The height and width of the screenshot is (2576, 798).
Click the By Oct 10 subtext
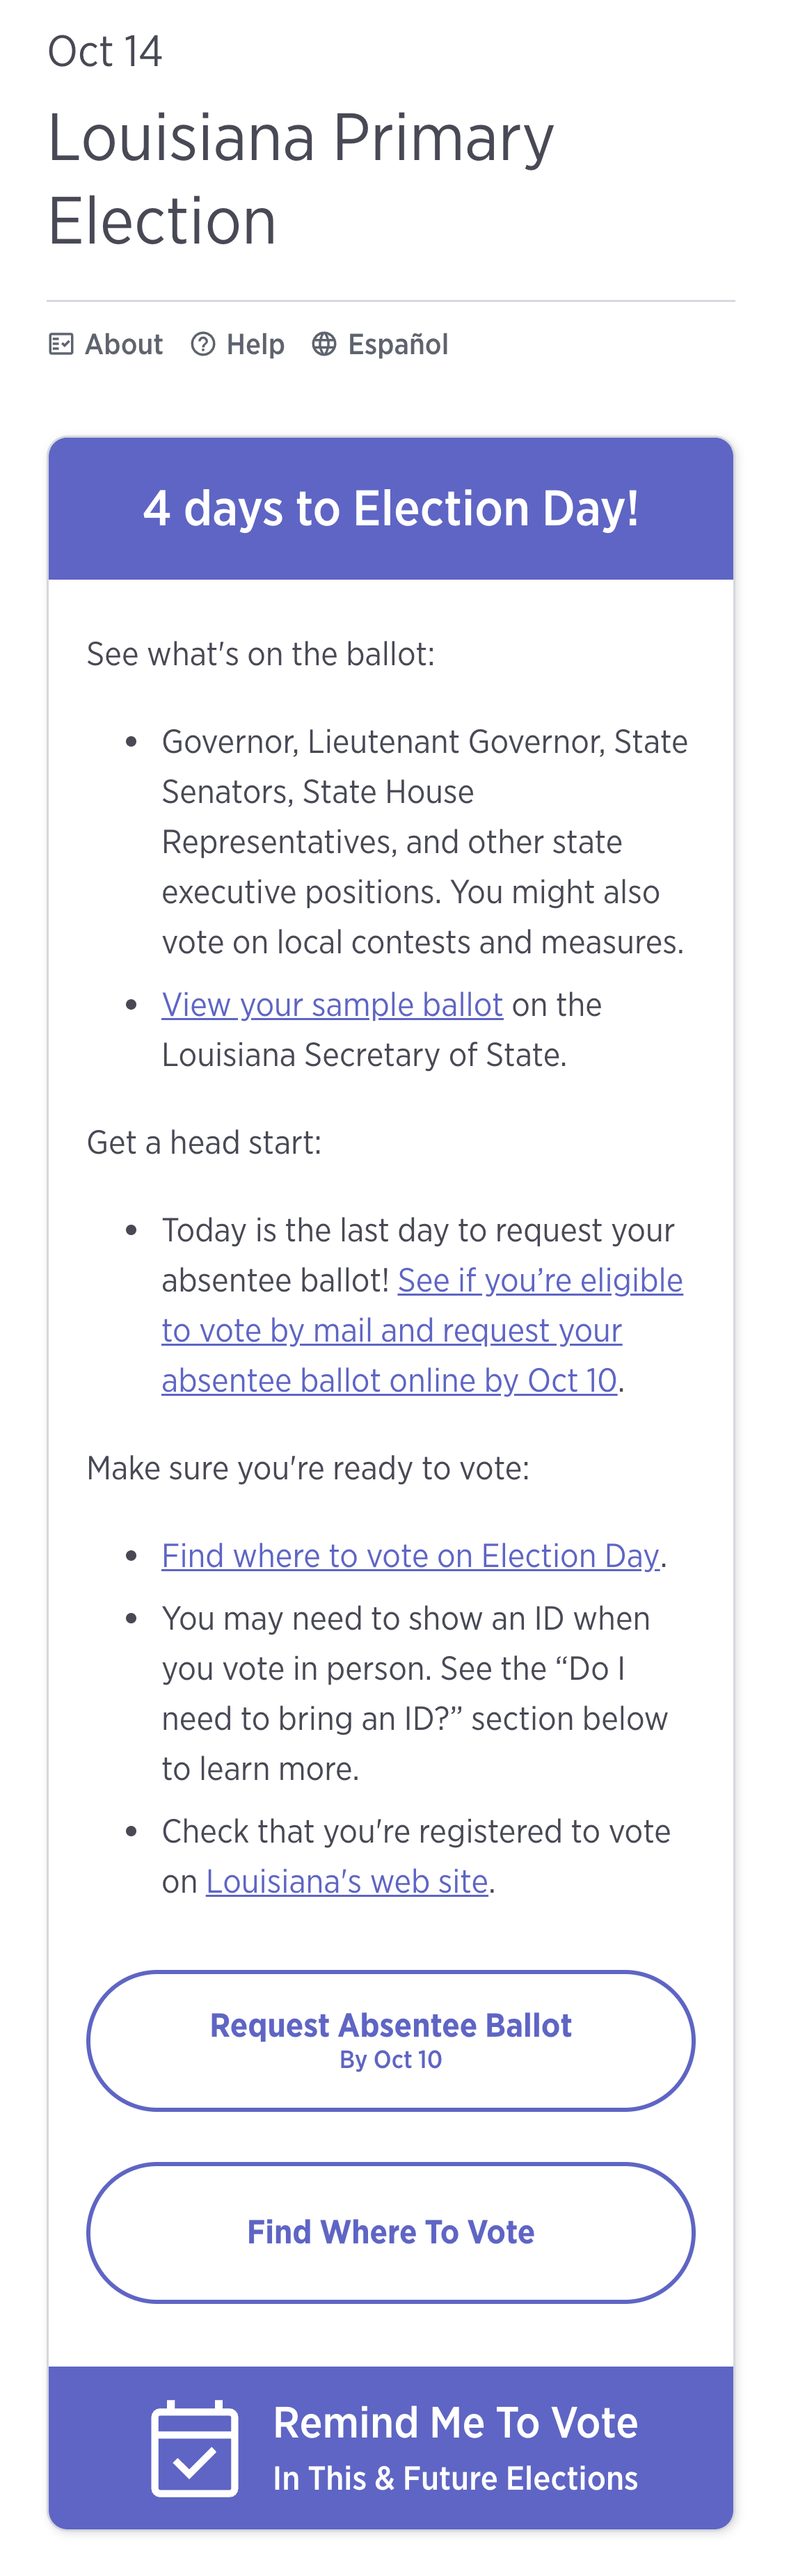390,2060
